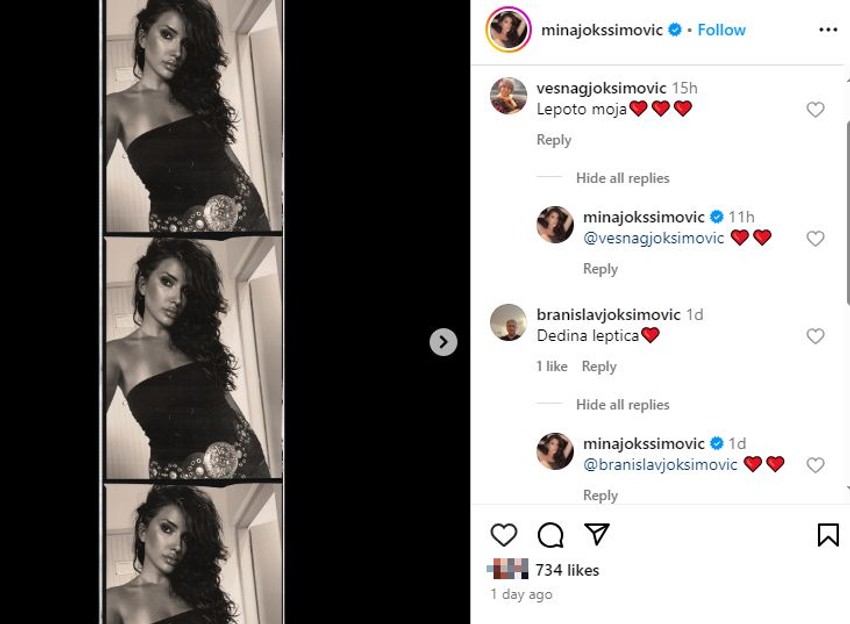Like the post with heart icon
This screenshot has height=624, width=850.
(x=504, y=535)
